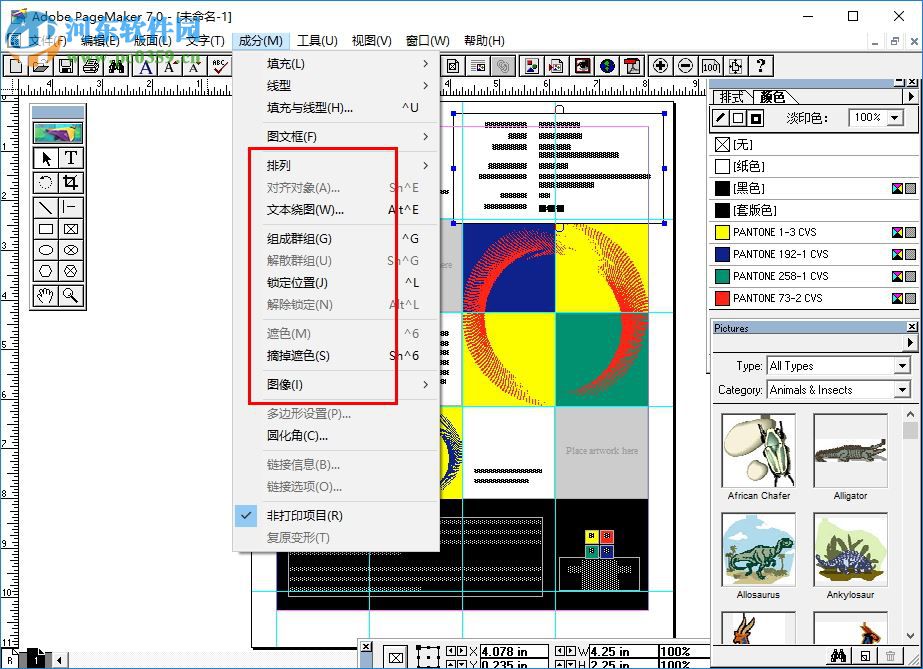Click the Help question mark toolbar button
This screenshot has height=669, width=923.
762,66
